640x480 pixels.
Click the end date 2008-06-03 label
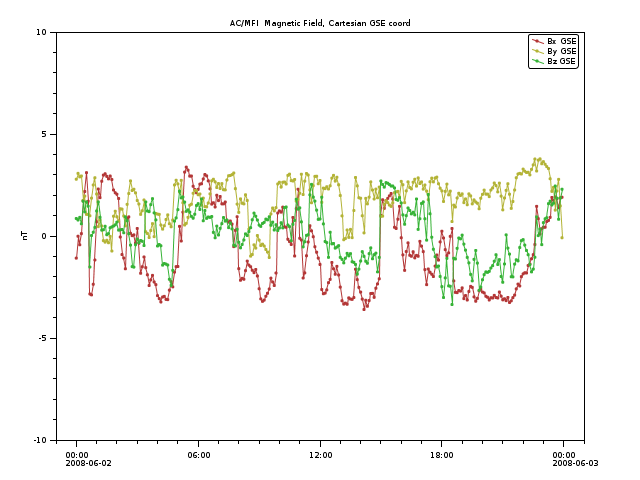576,463
